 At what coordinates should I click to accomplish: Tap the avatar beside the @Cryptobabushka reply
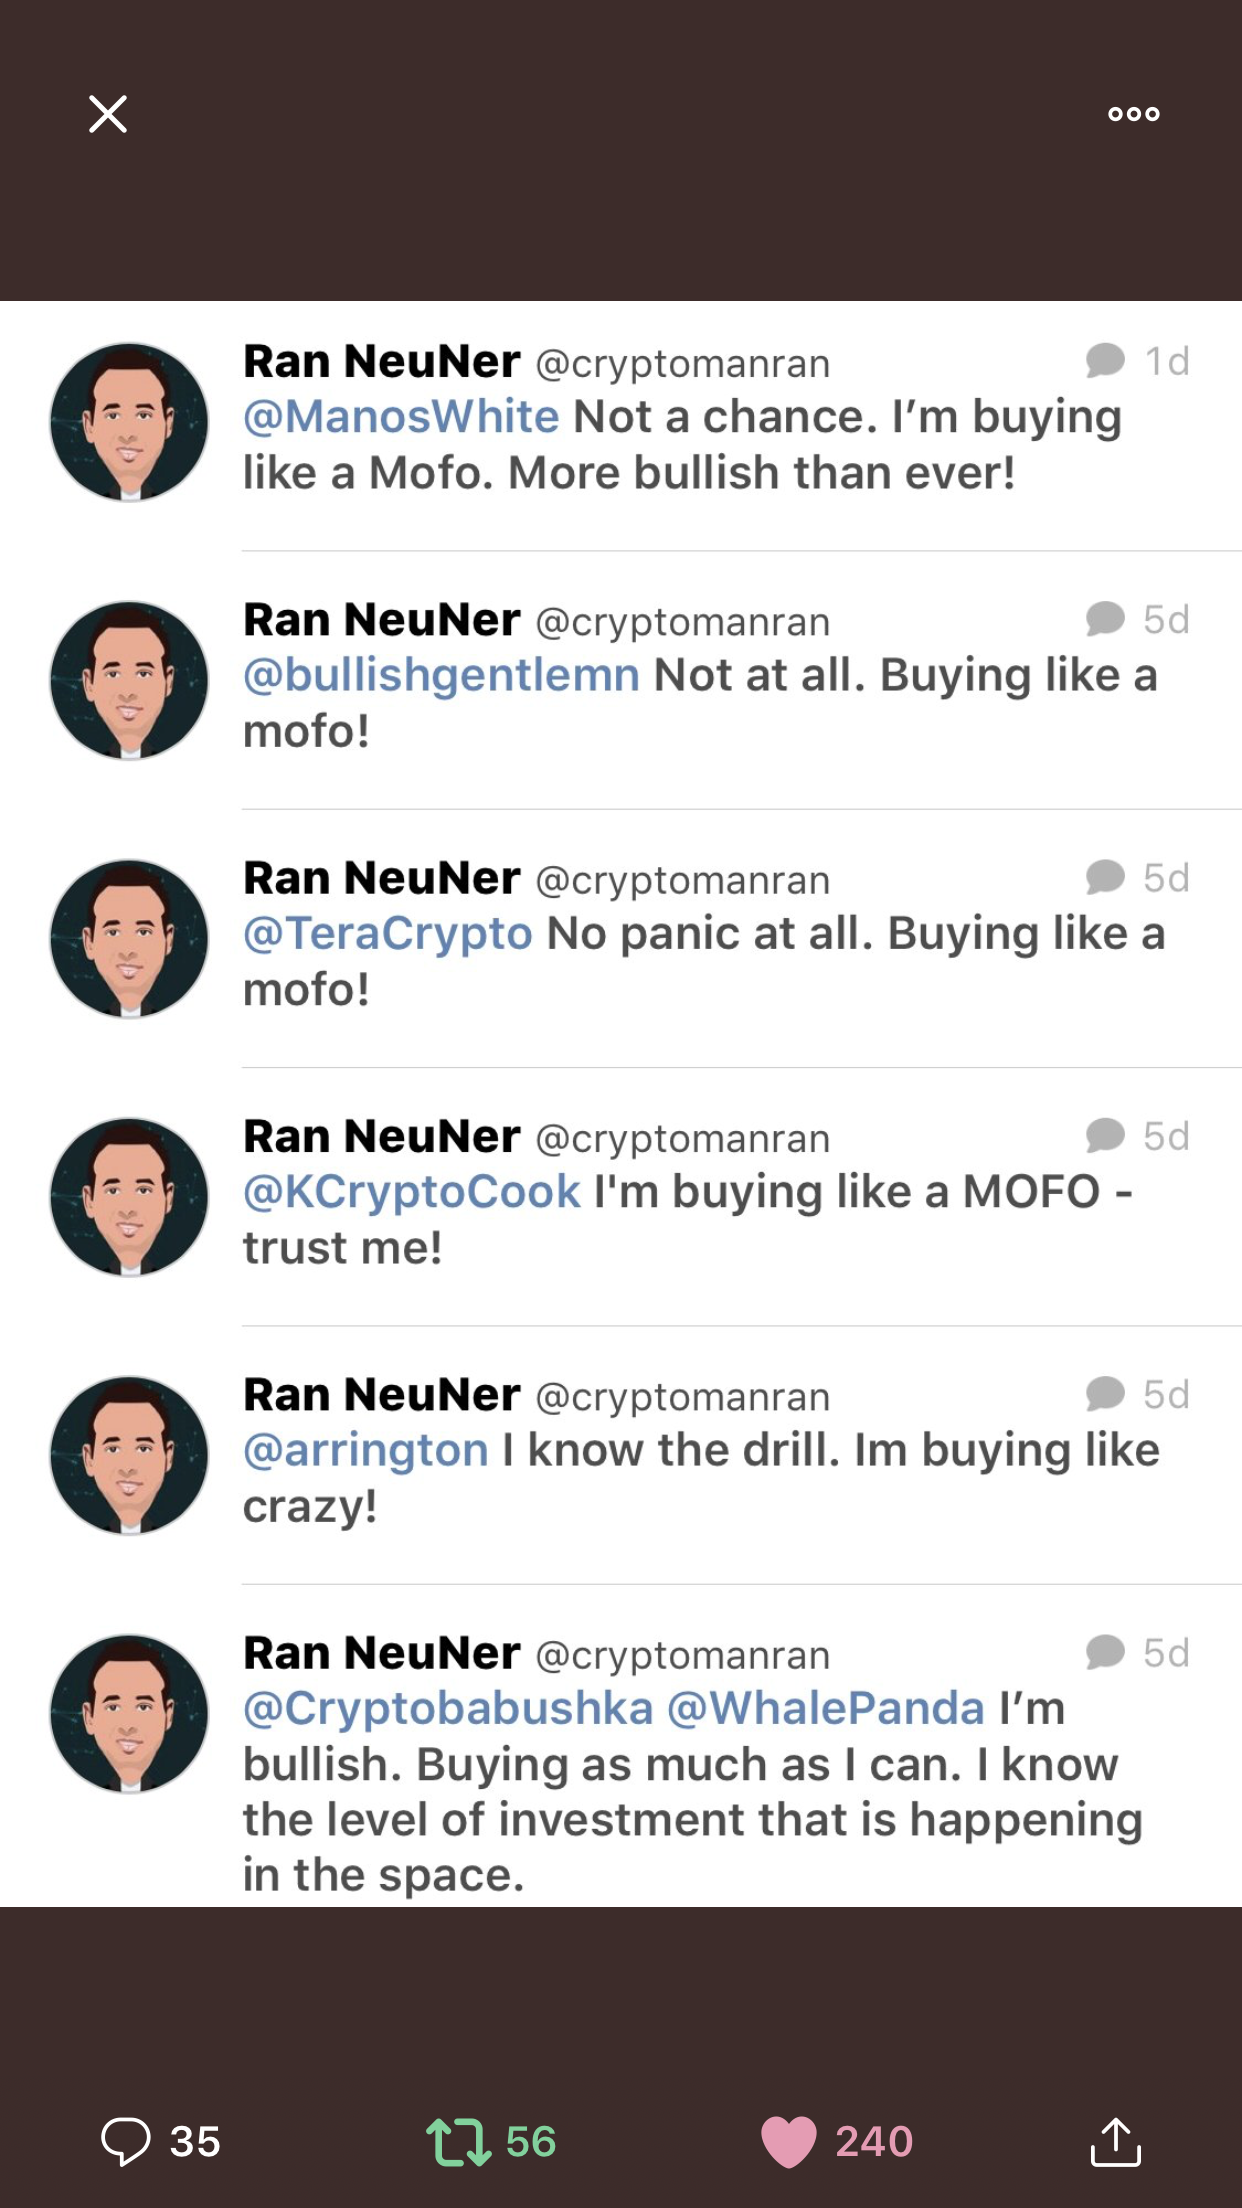129,1714
